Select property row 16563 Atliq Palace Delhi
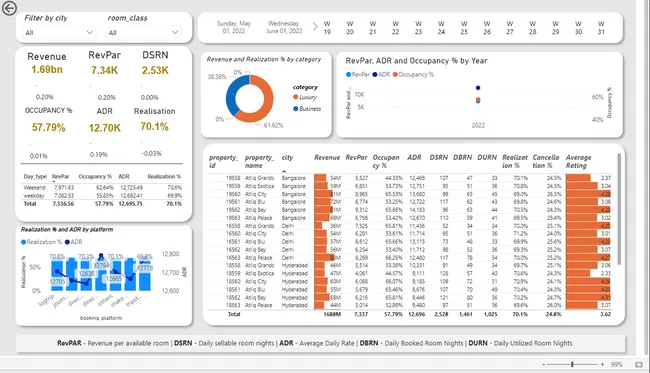 409,258
